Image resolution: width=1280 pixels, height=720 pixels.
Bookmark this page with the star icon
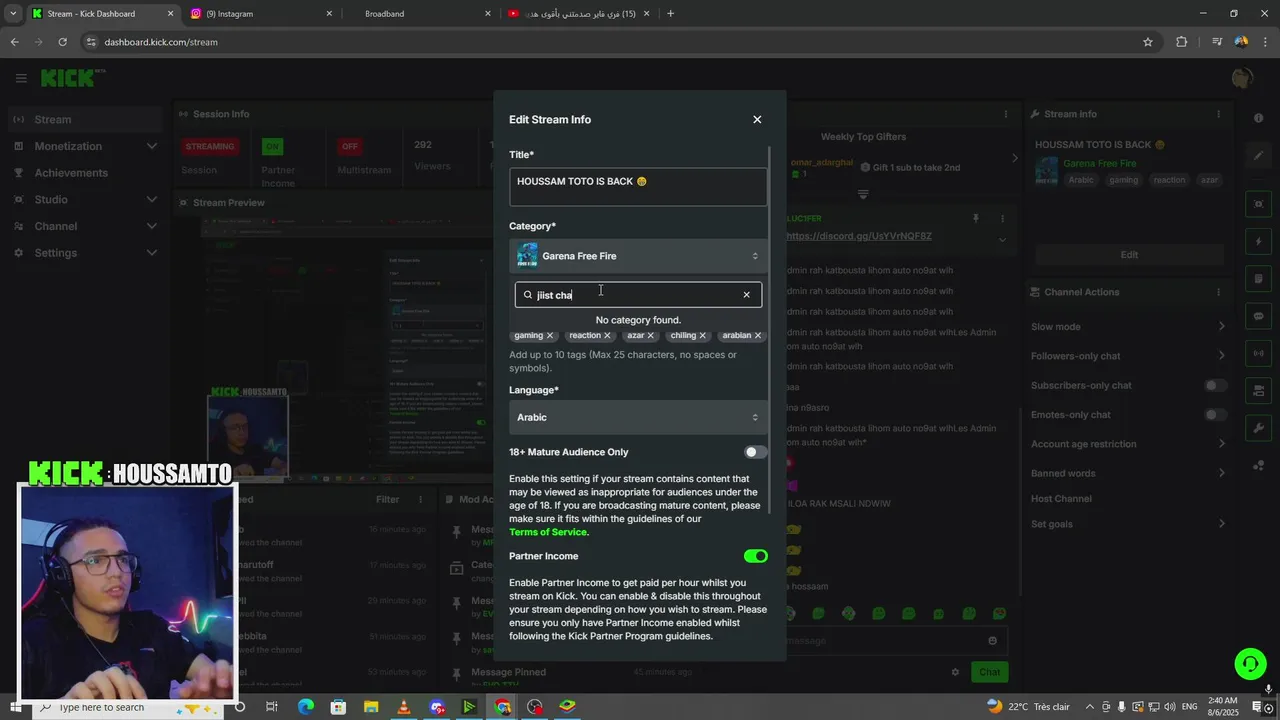tap(1148, 42)
